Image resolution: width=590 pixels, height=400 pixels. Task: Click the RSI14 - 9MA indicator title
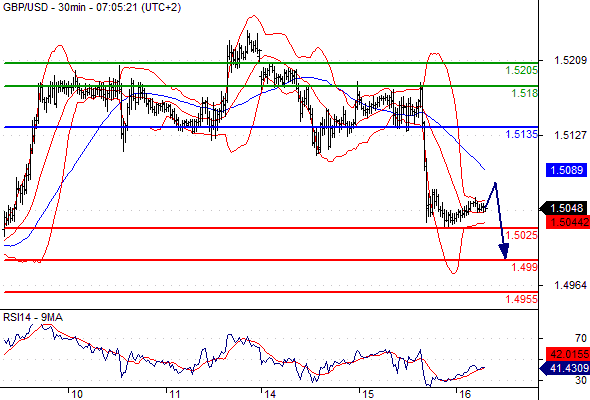coord(33,318)
